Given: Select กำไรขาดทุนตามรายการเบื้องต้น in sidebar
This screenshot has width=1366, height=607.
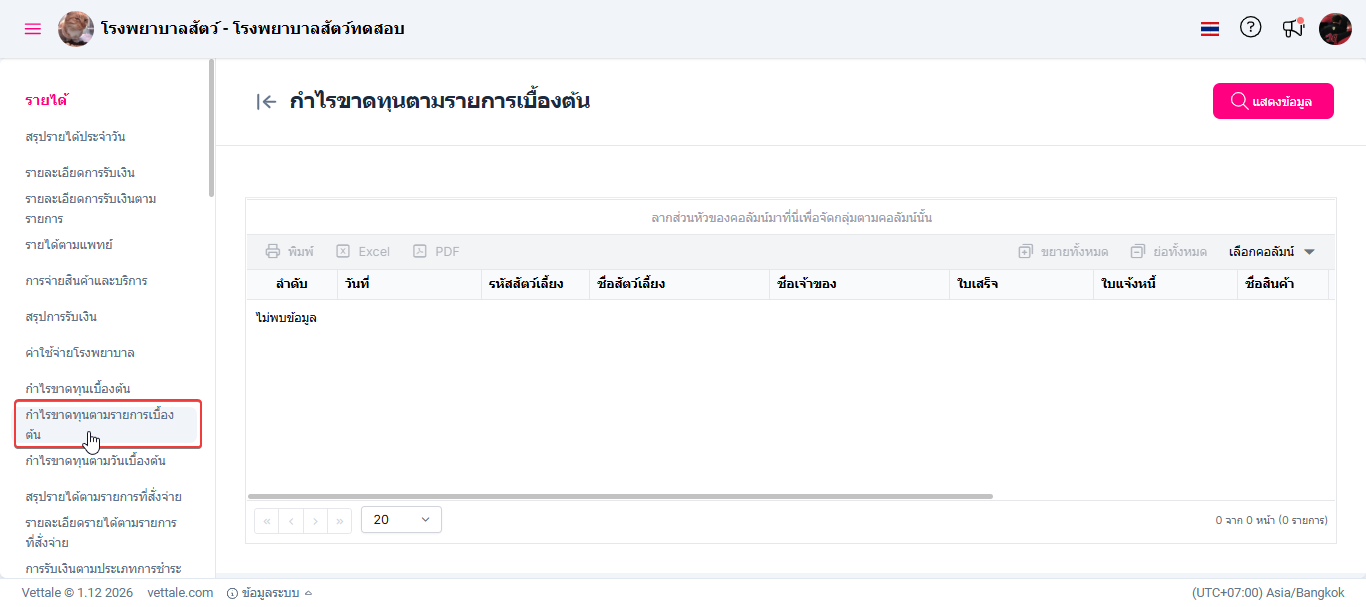Looking at the screenshot, I should [x=108, y=424].
